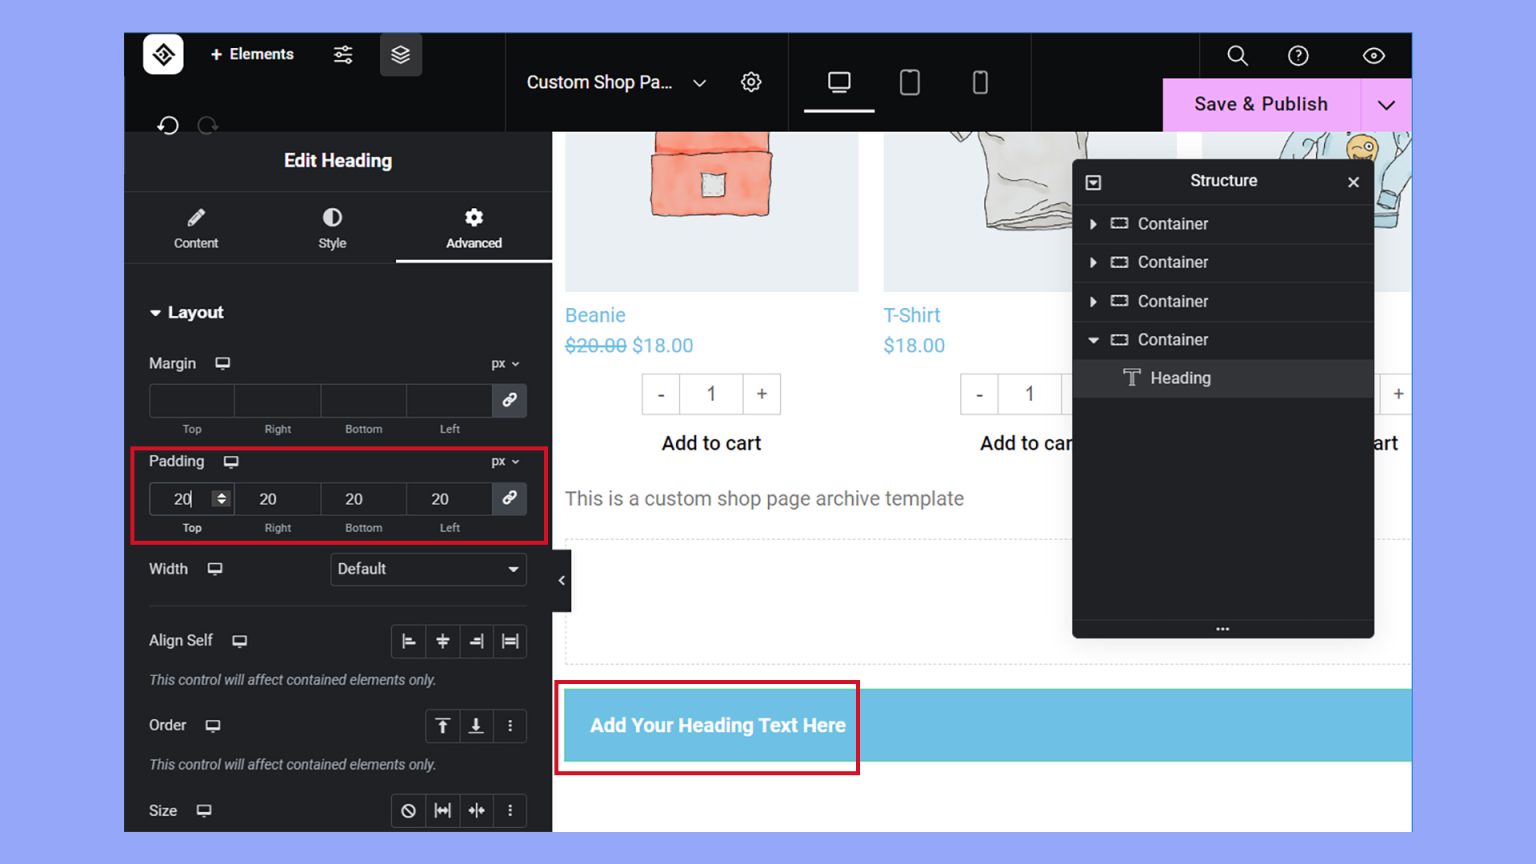Click the Padding values link icon
The image size is (1536, 864).
tap(510, 498)
